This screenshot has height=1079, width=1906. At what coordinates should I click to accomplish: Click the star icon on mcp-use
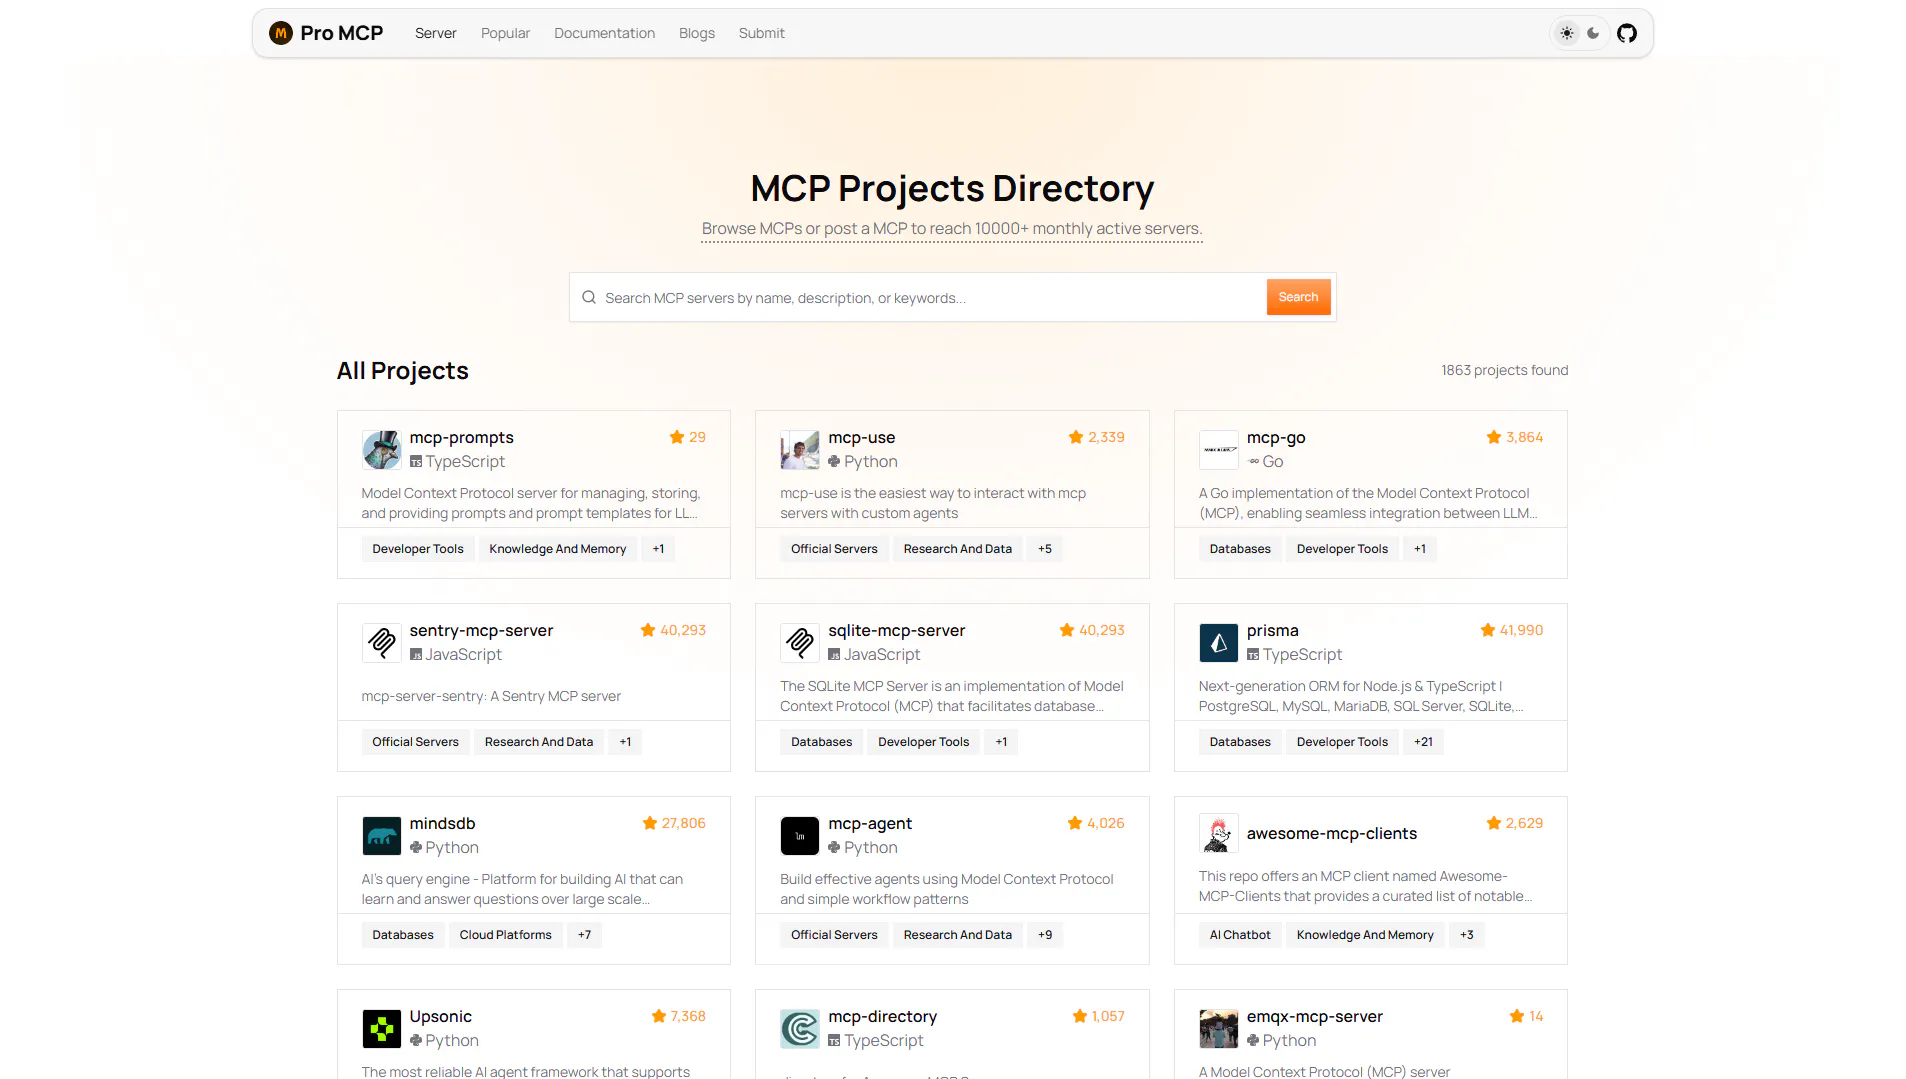[1076, 437]
